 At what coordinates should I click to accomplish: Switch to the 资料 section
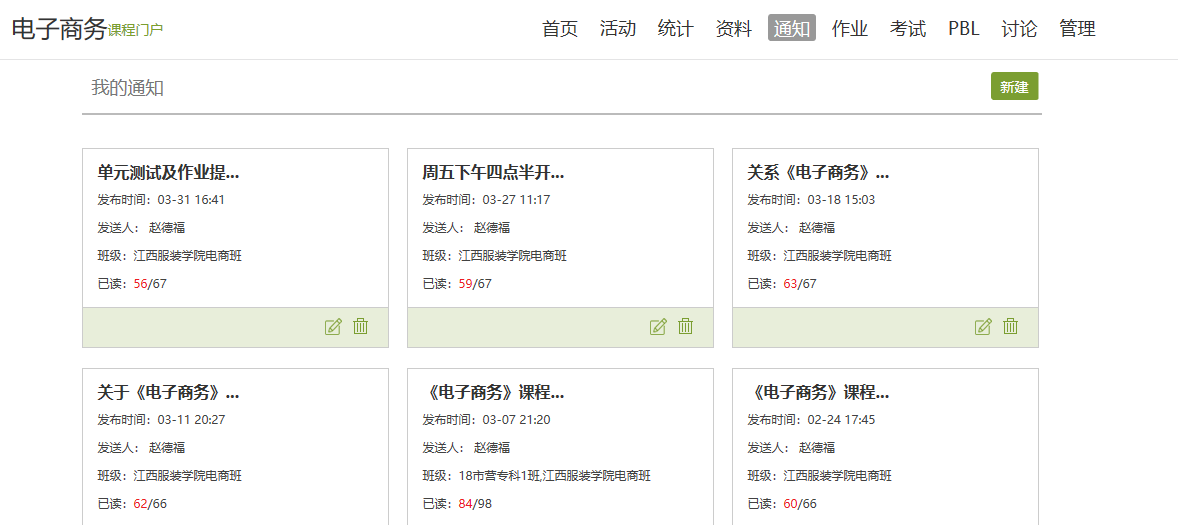tap(734, 29)
